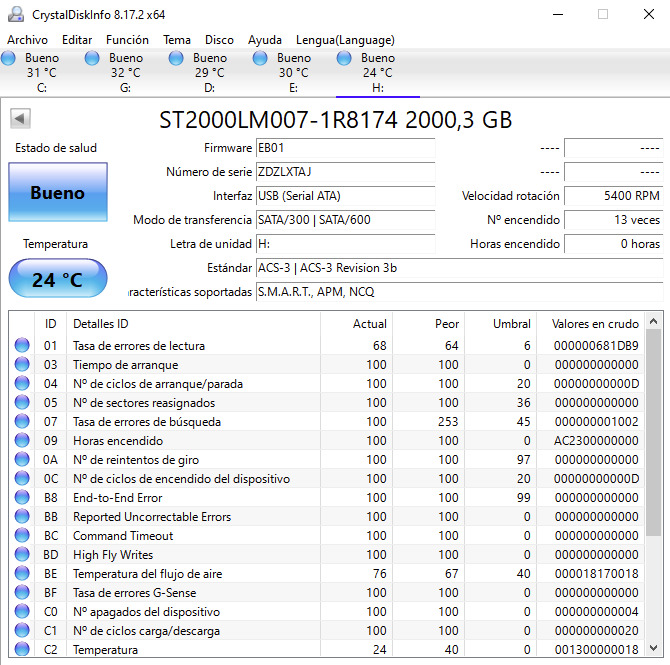Click the disk model title ST2000LM007-1R8174
Screen dimensions: 670x665
[335, 119]
